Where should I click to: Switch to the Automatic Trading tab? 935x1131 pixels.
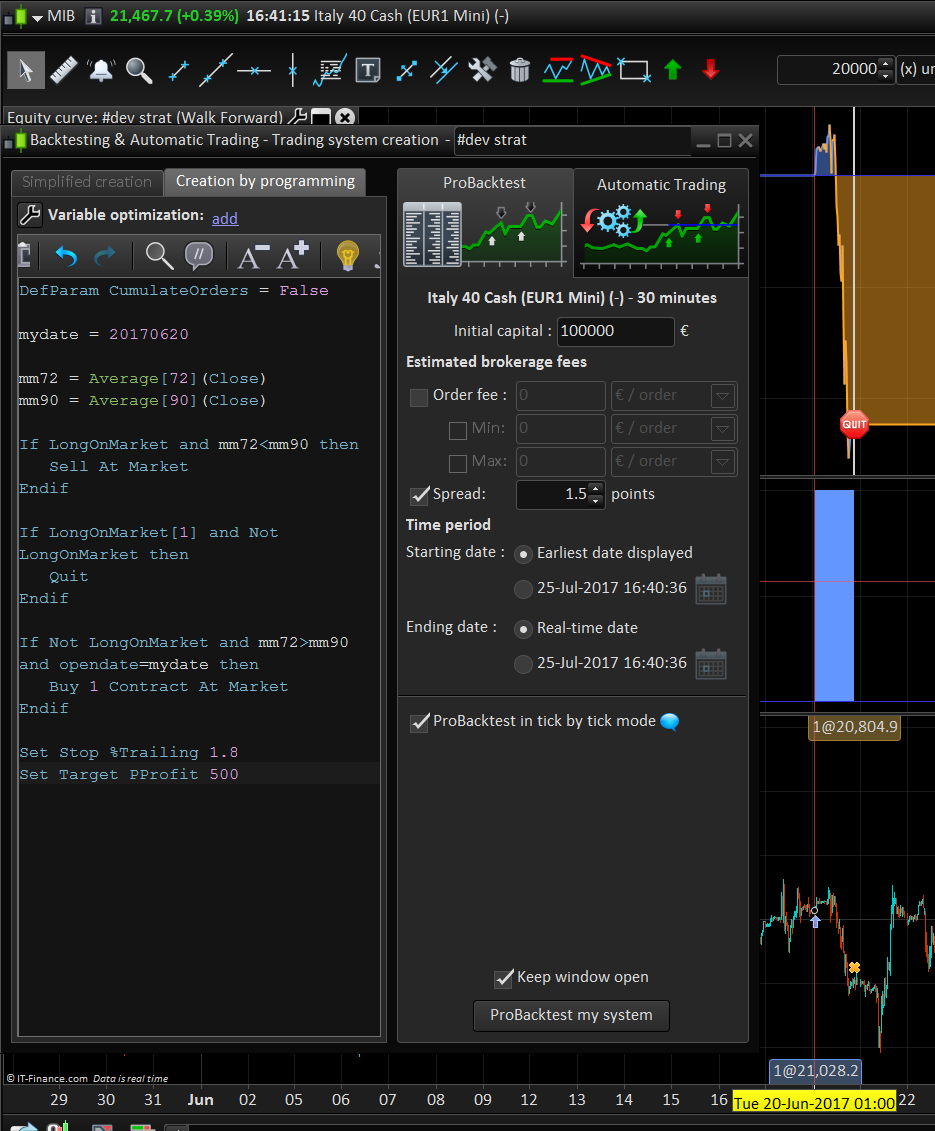tap(661, 185)
